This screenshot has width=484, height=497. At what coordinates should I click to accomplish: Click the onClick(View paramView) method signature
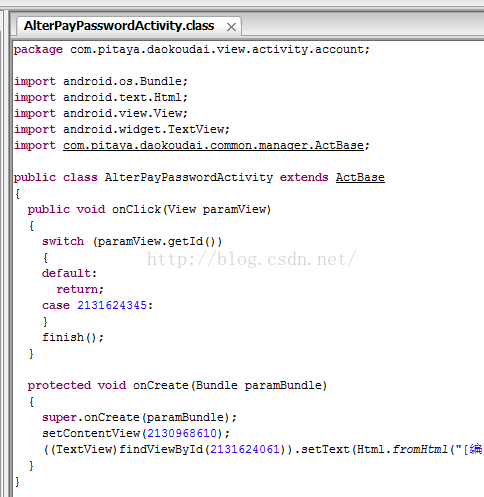point(149,209)
